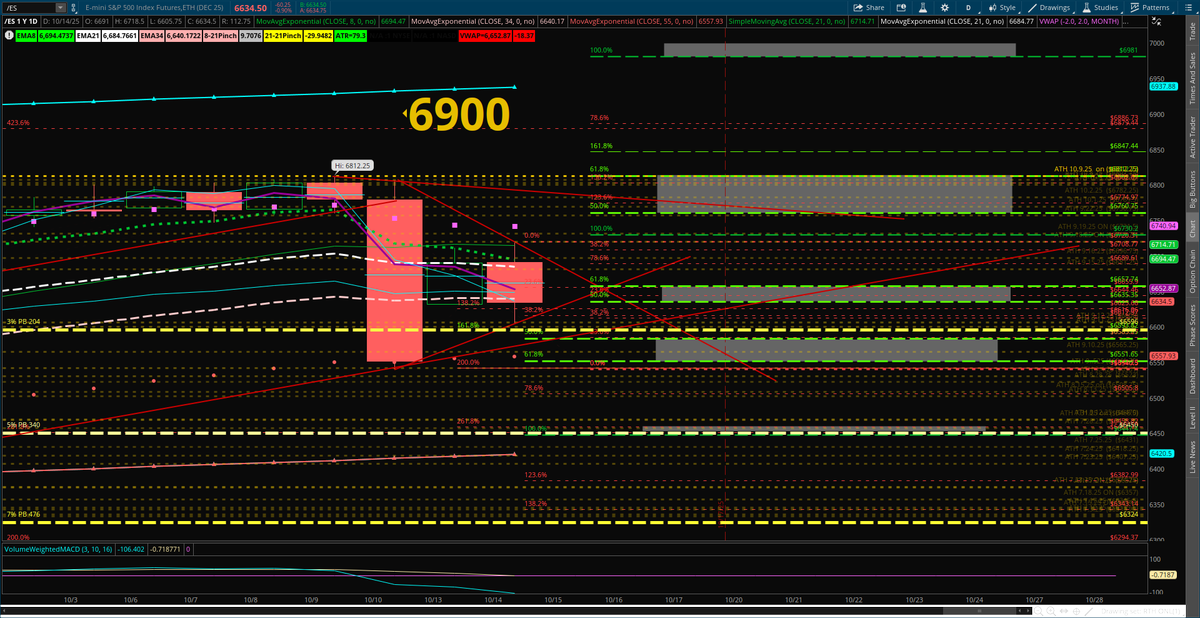
Task: Open the D timeframe dropdown
Action: (x=968, y=7)
